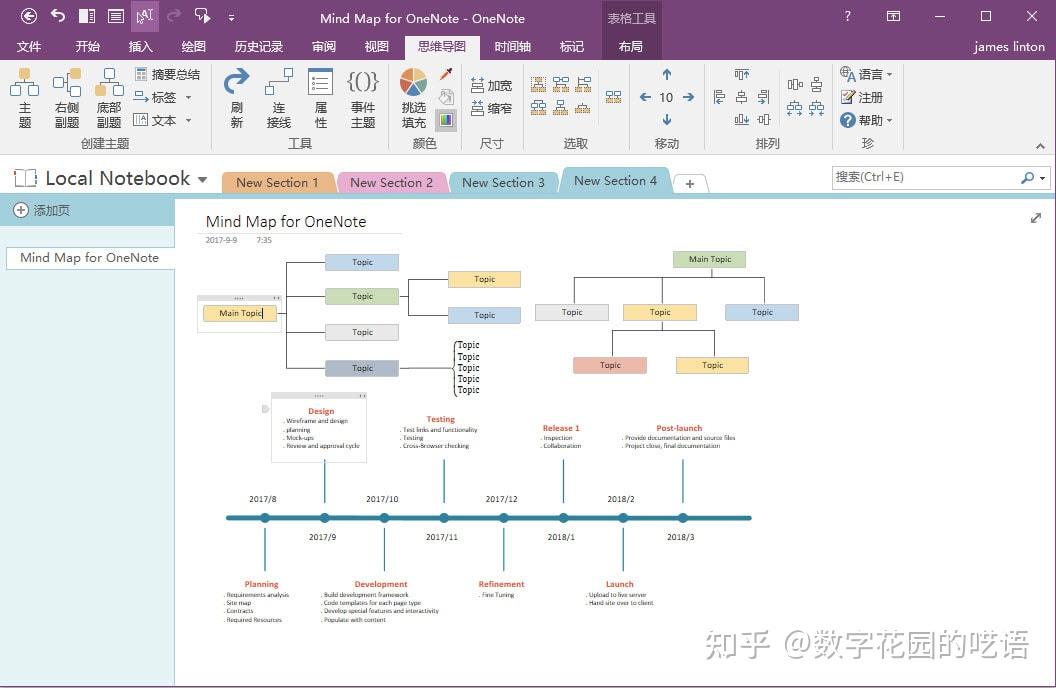Click the 添加页 add page button
1056x688 pixels.
coord(42,210)
